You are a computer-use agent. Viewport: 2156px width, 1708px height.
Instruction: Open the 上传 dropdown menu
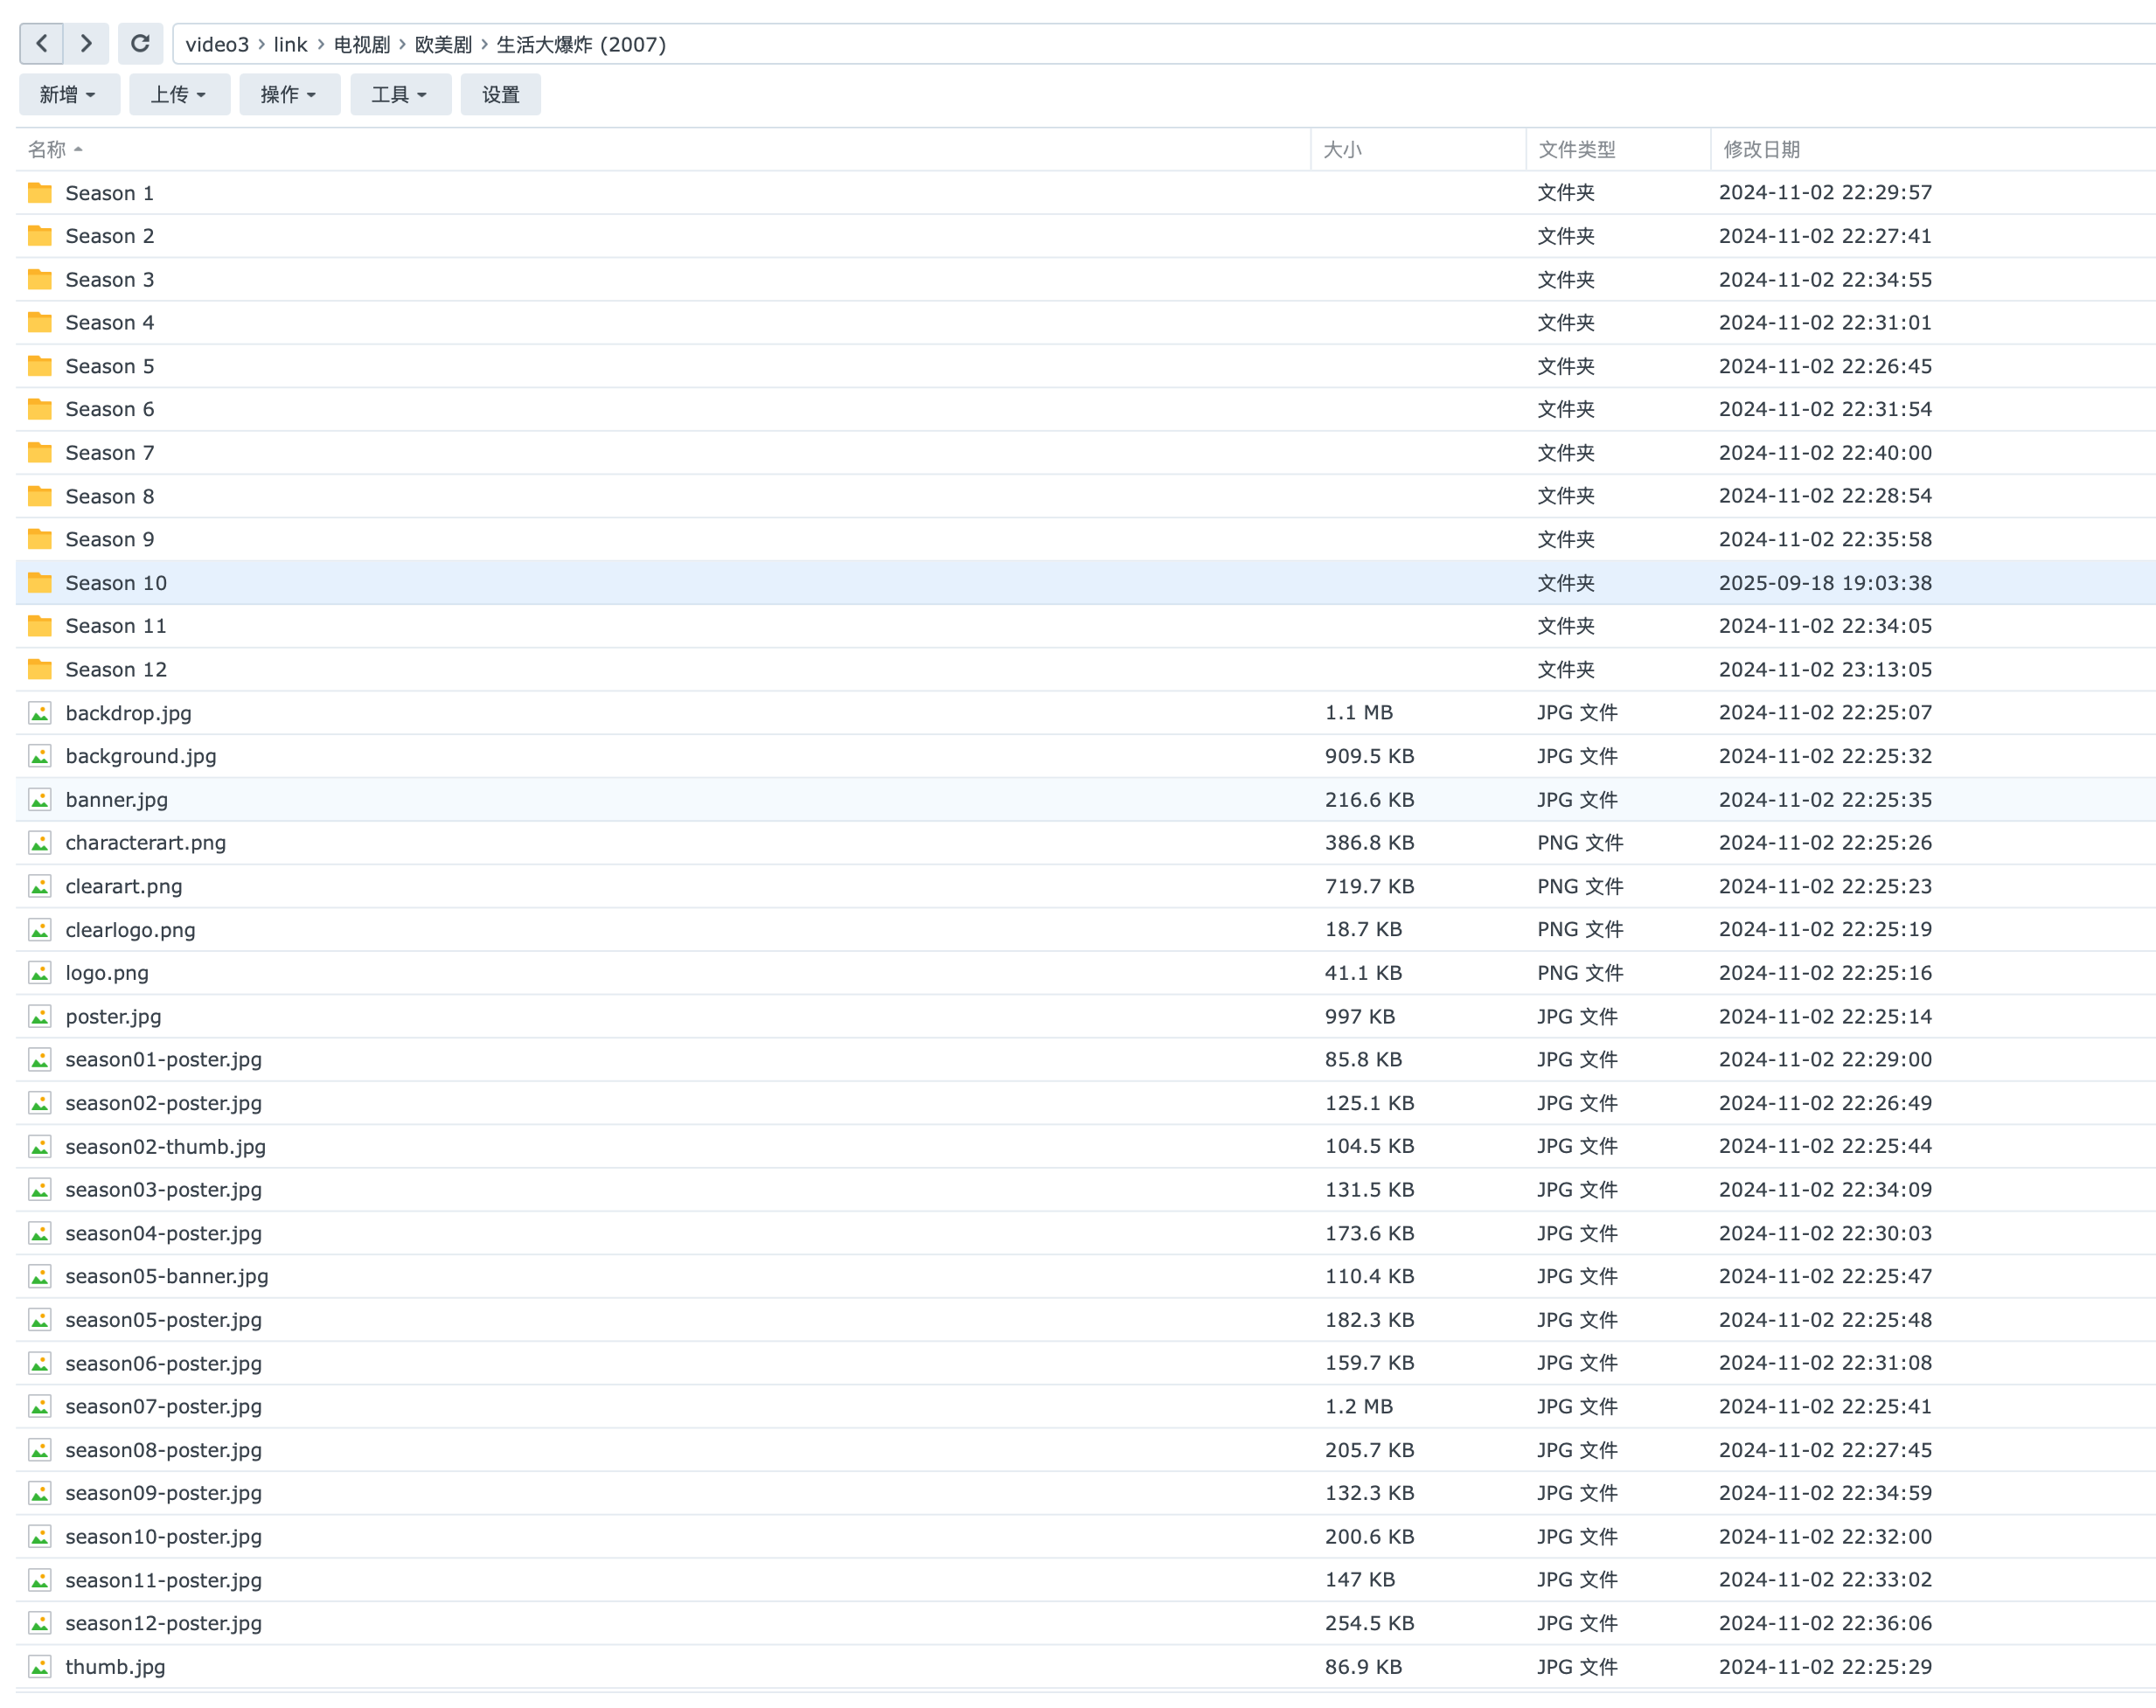coord(178,95)
